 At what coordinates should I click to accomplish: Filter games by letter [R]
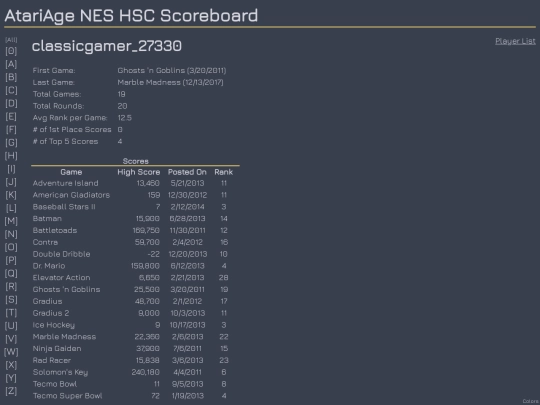point(11,287)
